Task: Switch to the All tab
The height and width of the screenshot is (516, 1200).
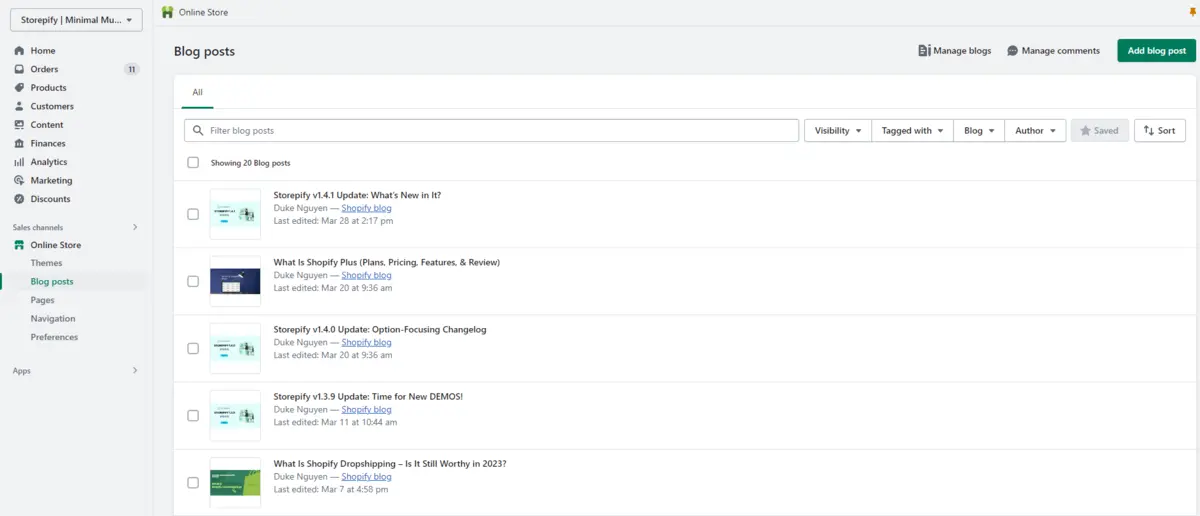Action: pos(197,92)
